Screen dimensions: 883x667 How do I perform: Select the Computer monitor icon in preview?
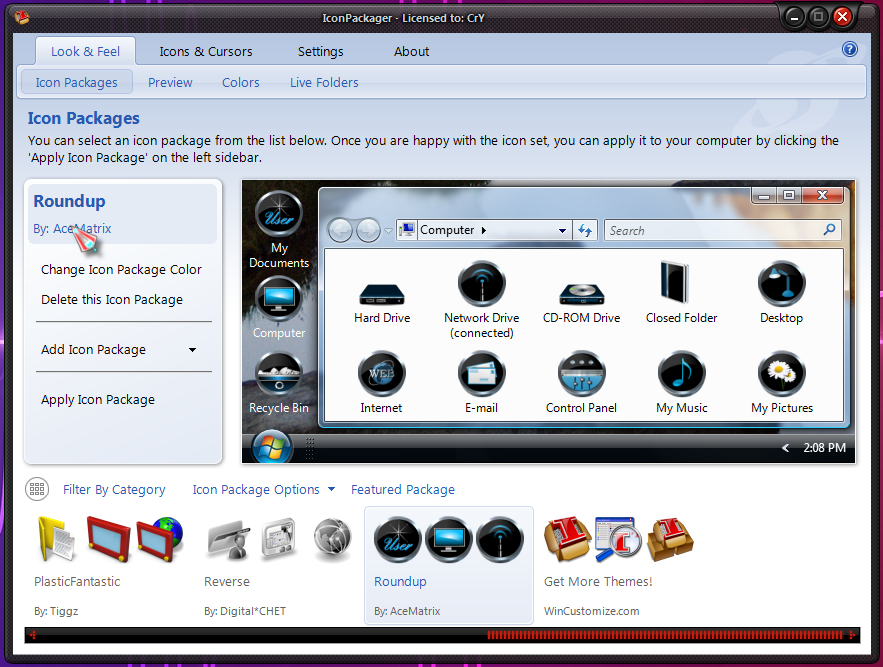(279, 299)
